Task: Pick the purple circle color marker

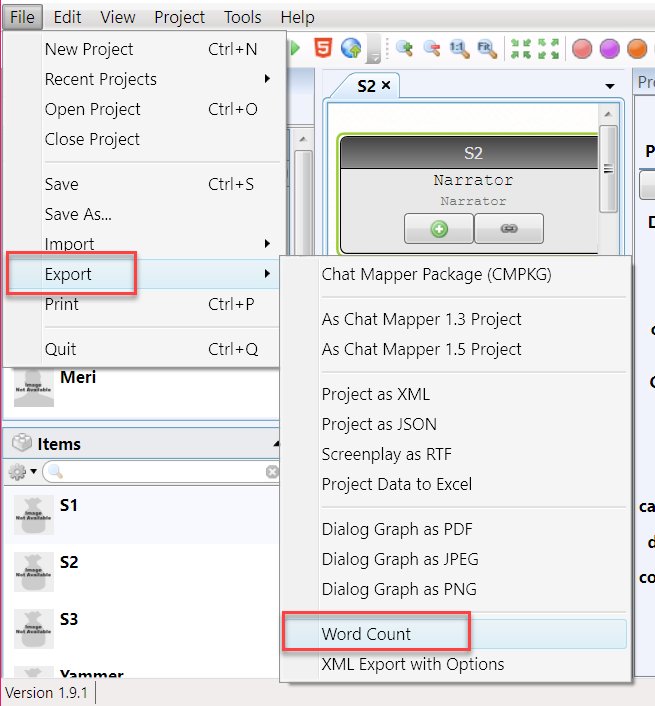Action: point(610,49)
